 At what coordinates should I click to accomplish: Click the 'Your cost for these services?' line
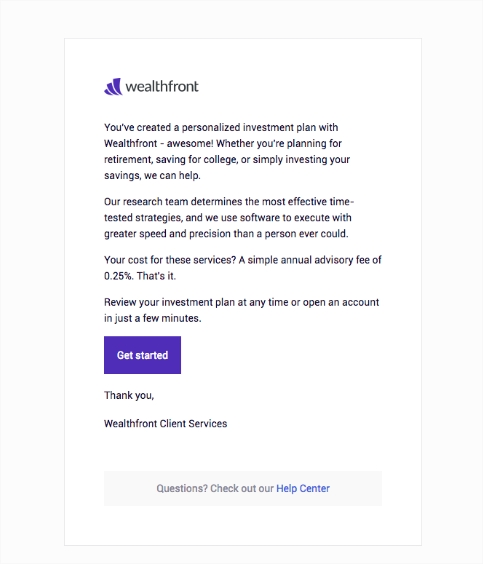pyautogui.click(x=243, y=260)
